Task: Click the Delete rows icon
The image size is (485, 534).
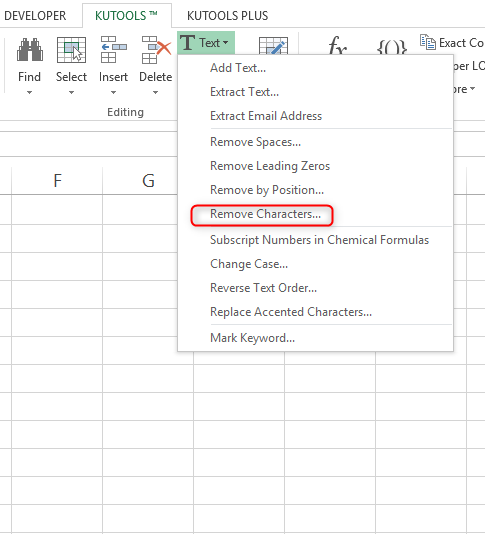Action: [156, 50]
